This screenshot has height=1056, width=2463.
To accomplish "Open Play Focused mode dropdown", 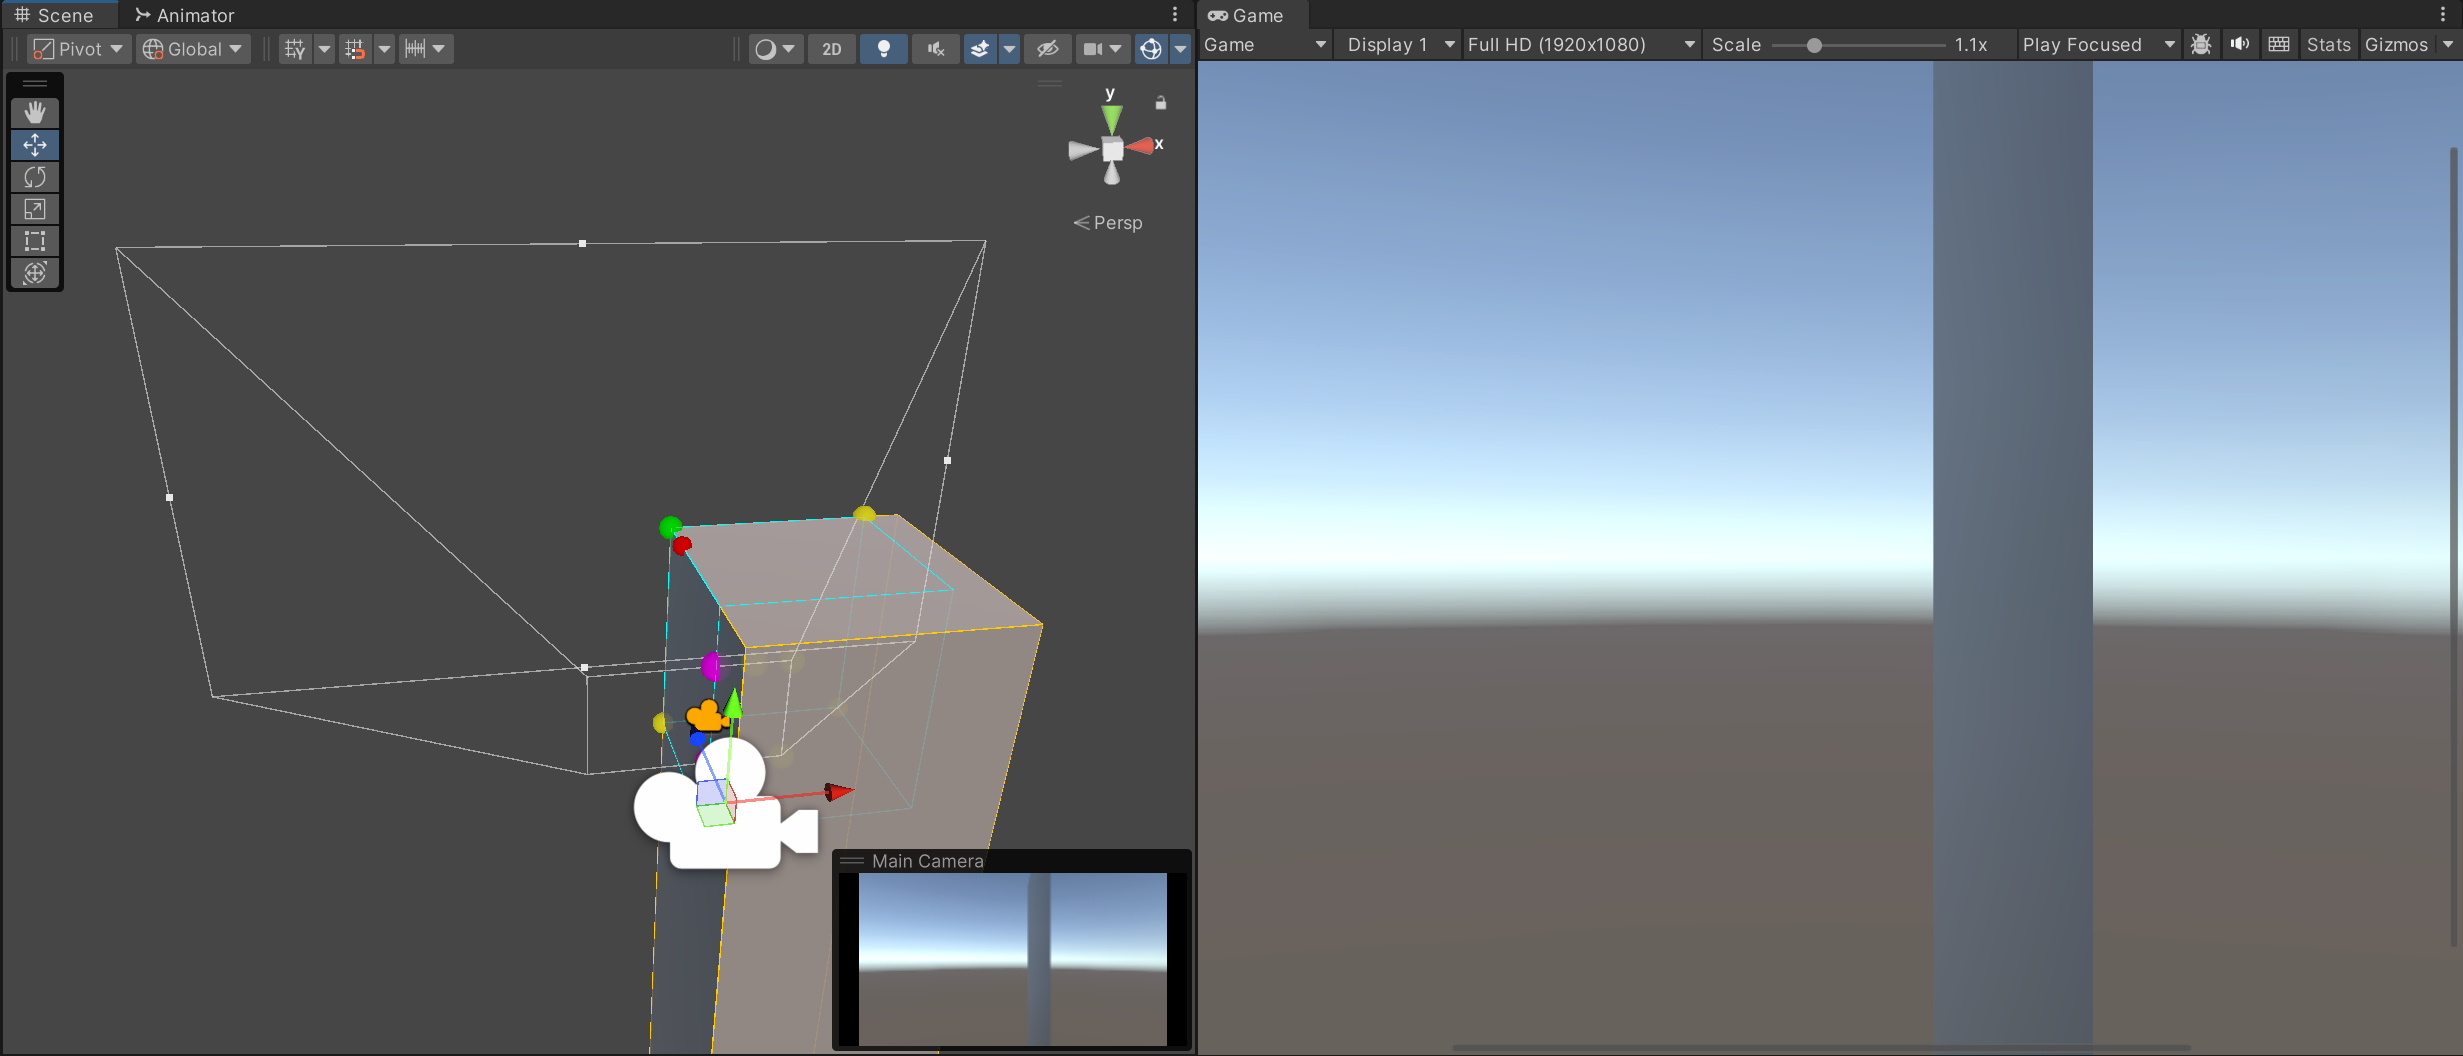I will pos(2098,45).
